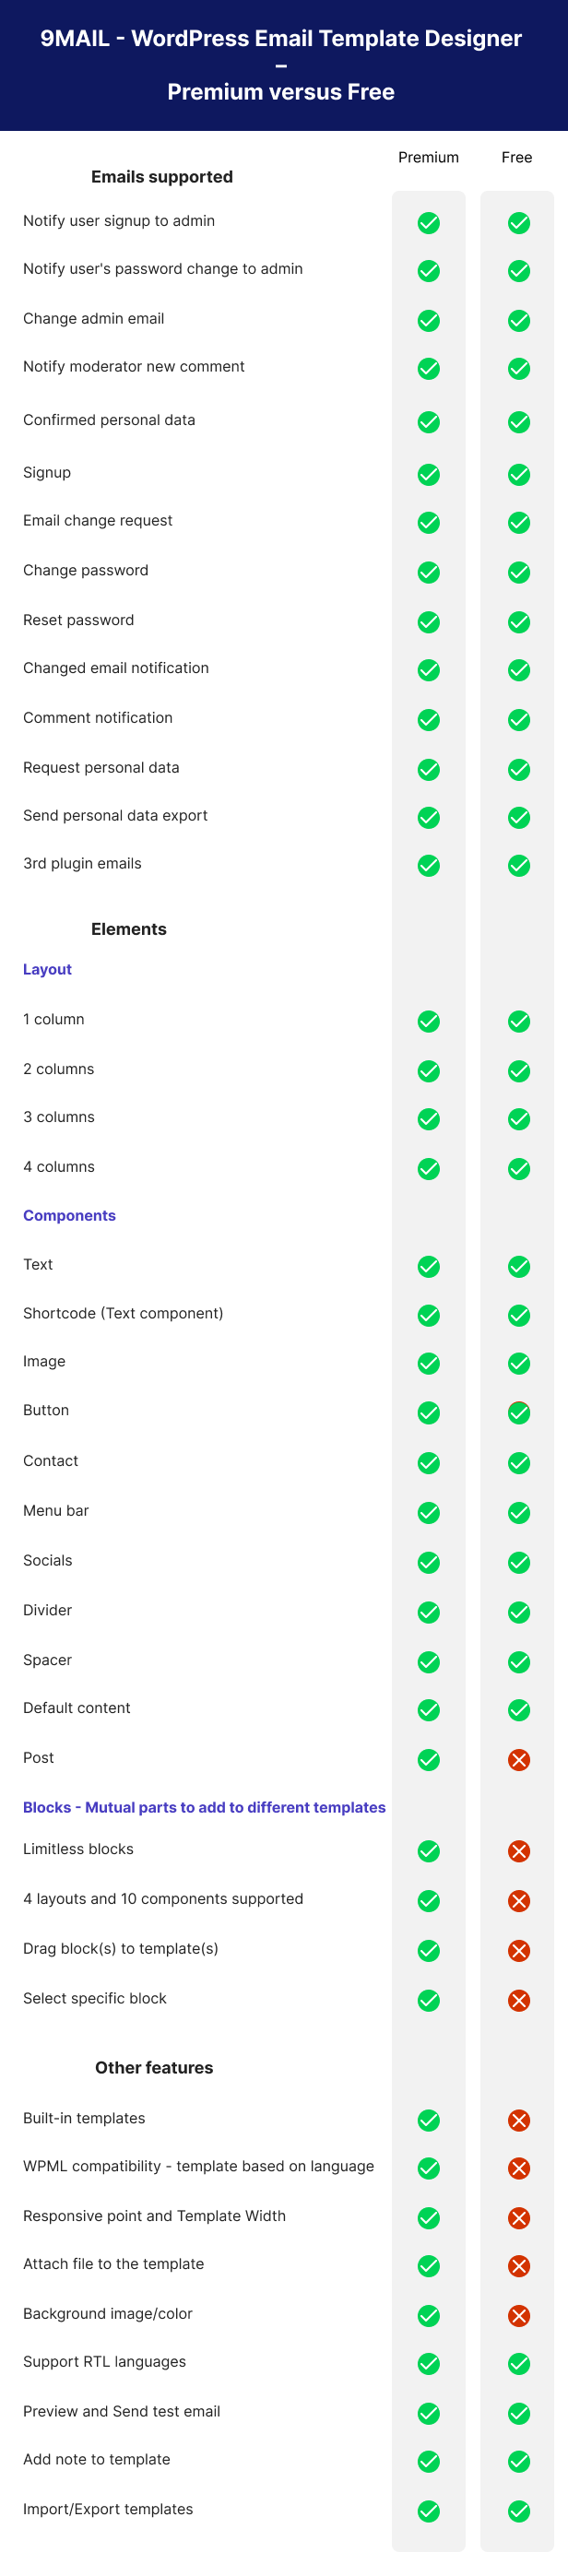Viewport: 568px width, 2576px height.
Task: Click Free checkmark for Button component
Action: click(518, 1413)
